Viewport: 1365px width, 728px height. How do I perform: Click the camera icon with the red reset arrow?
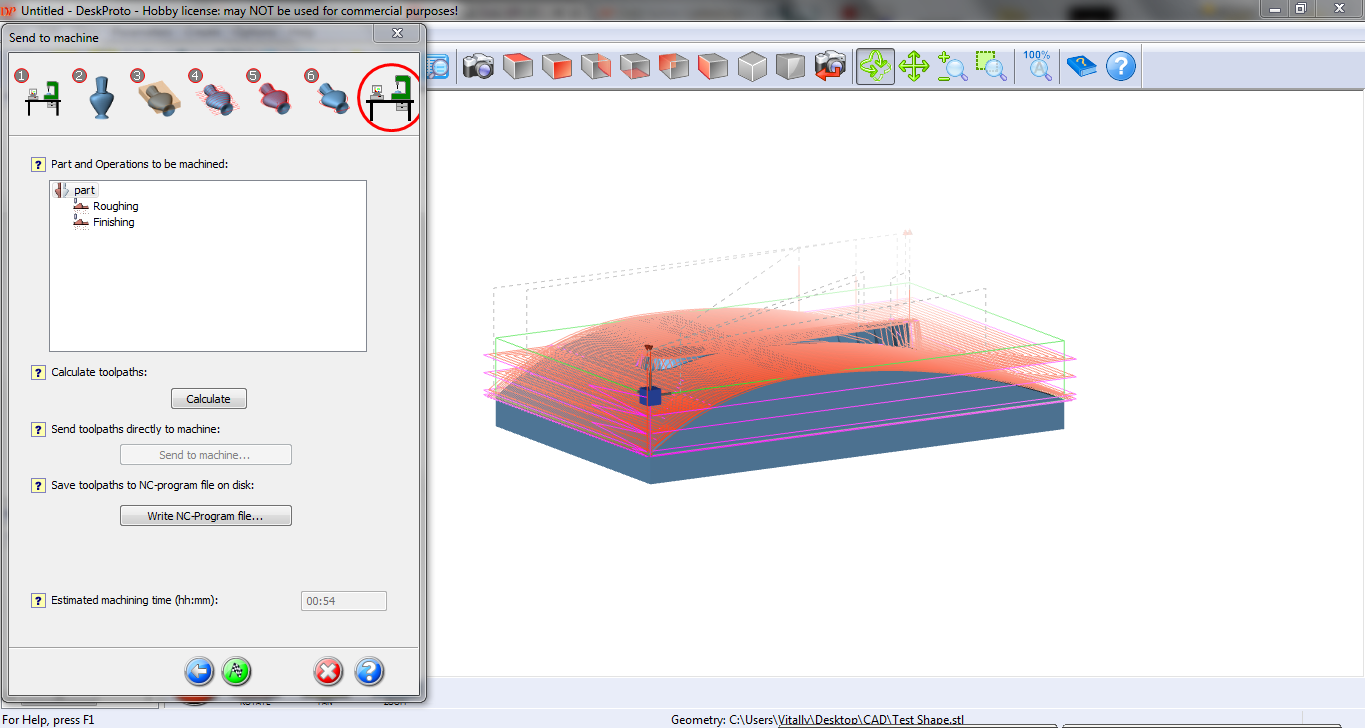(x=830, y=66)
